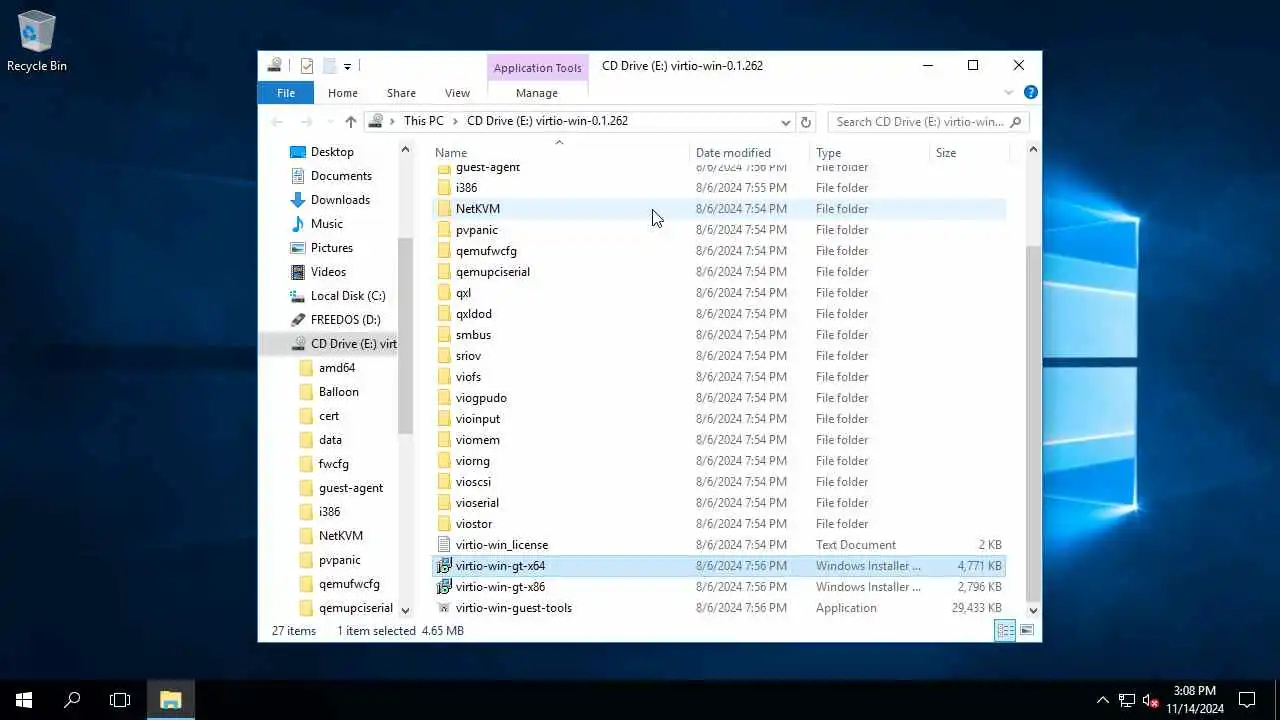
Task: Select the NetKVM folder icon in file list
Action: click(444, 209)
